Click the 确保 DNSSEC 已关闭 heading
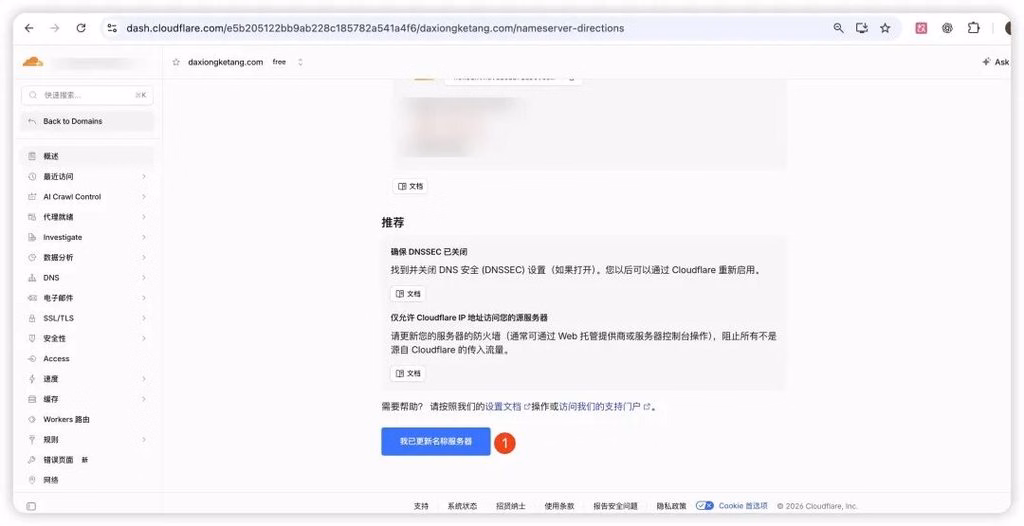 (429, 252)
